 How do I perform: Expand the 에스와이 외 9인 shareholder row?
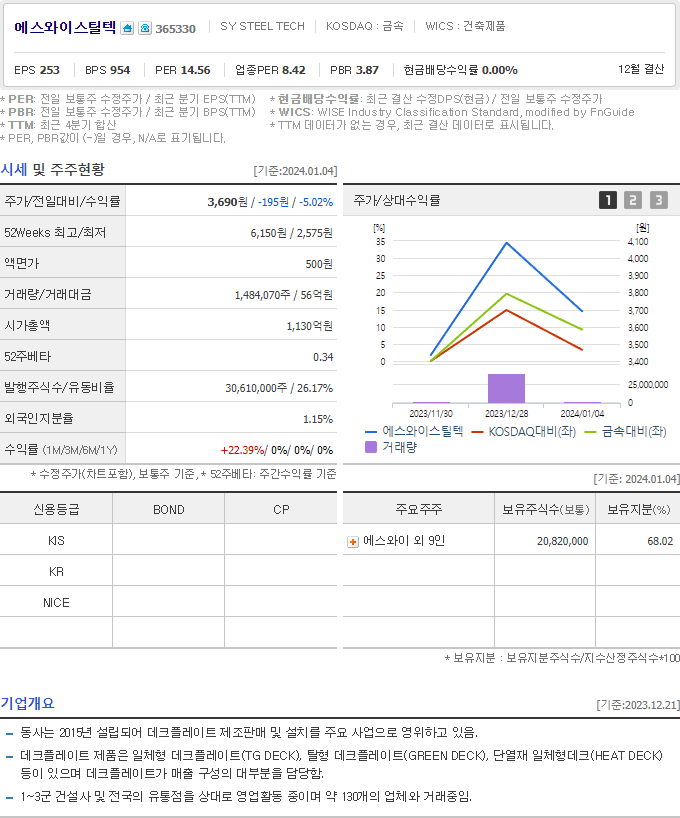(353, 542)
